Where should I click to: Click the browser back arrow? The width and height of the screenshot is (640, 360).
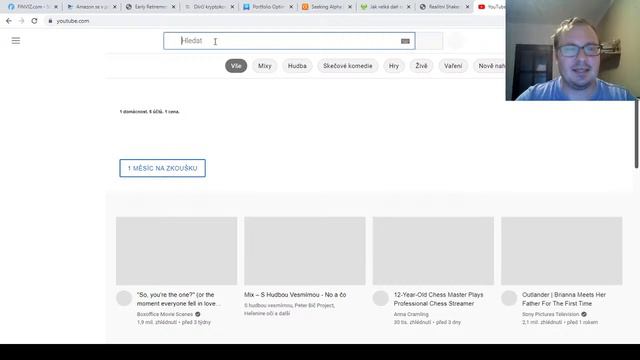click(x=9, y=21)
